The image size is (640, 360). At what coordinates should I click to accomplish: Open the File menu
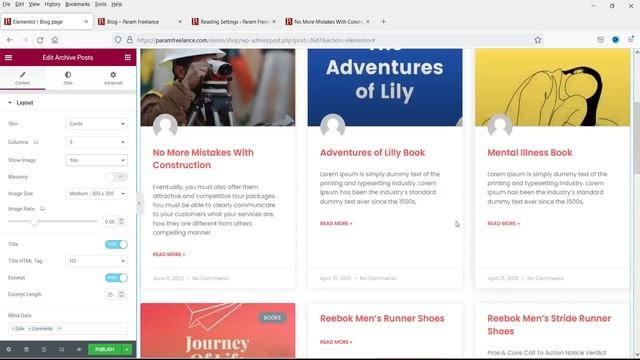(6, 4)
